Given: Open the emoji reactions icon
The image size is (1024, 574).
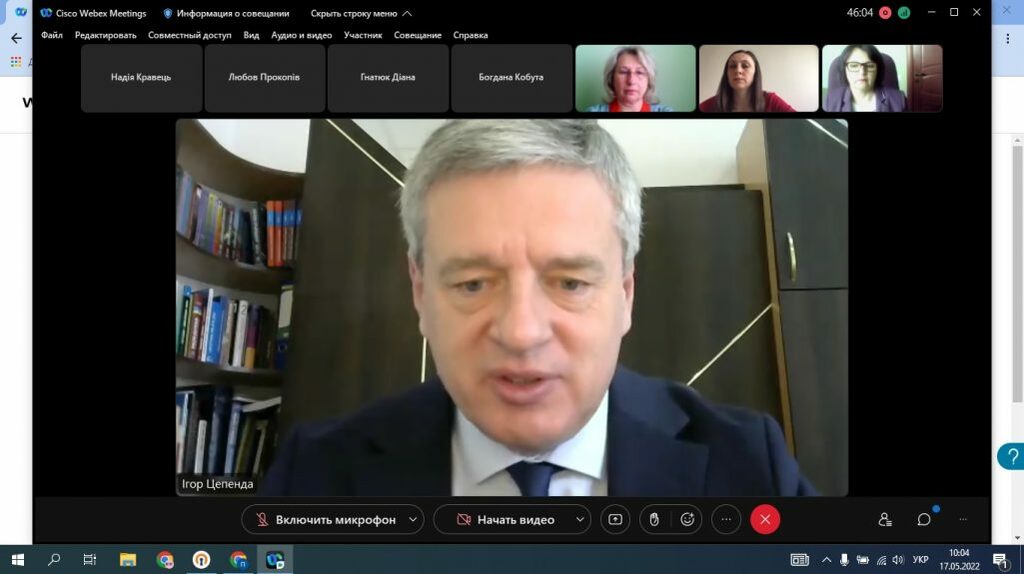Looking at the screenshot, I should pos(687,519).
